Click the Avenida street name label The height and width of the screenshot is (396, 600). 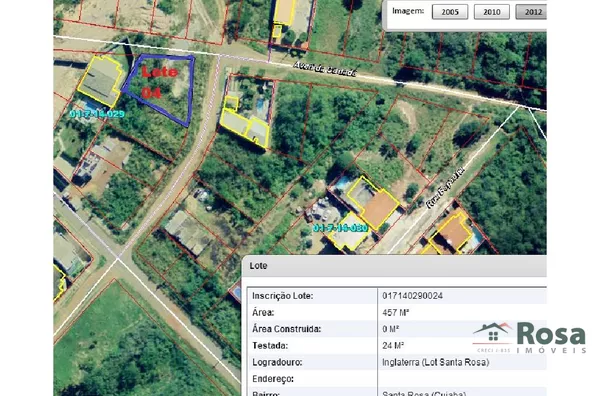(324, 69)
